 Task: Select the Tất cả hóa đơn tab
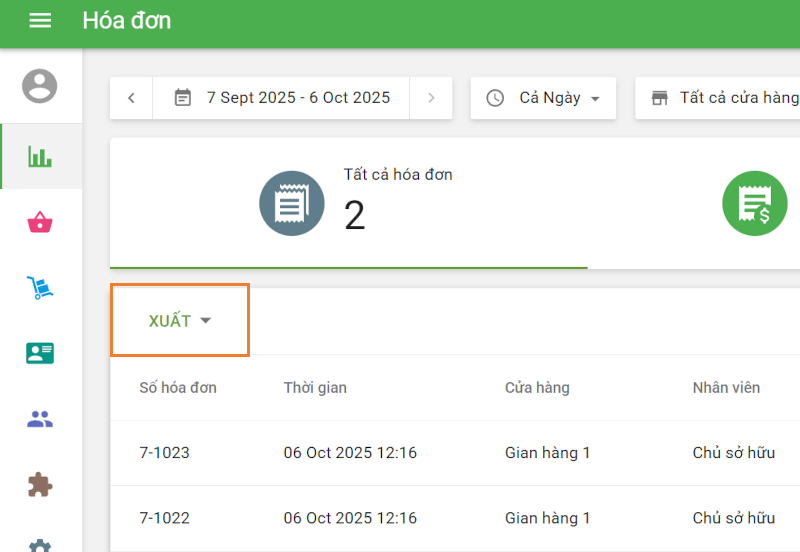[x=348, y=203]
